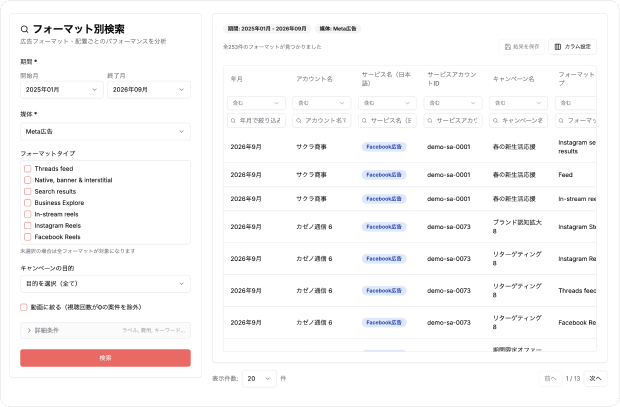
Task: Click magnifier icon in キャンペーン名 filter field
Action: point(495,120)
